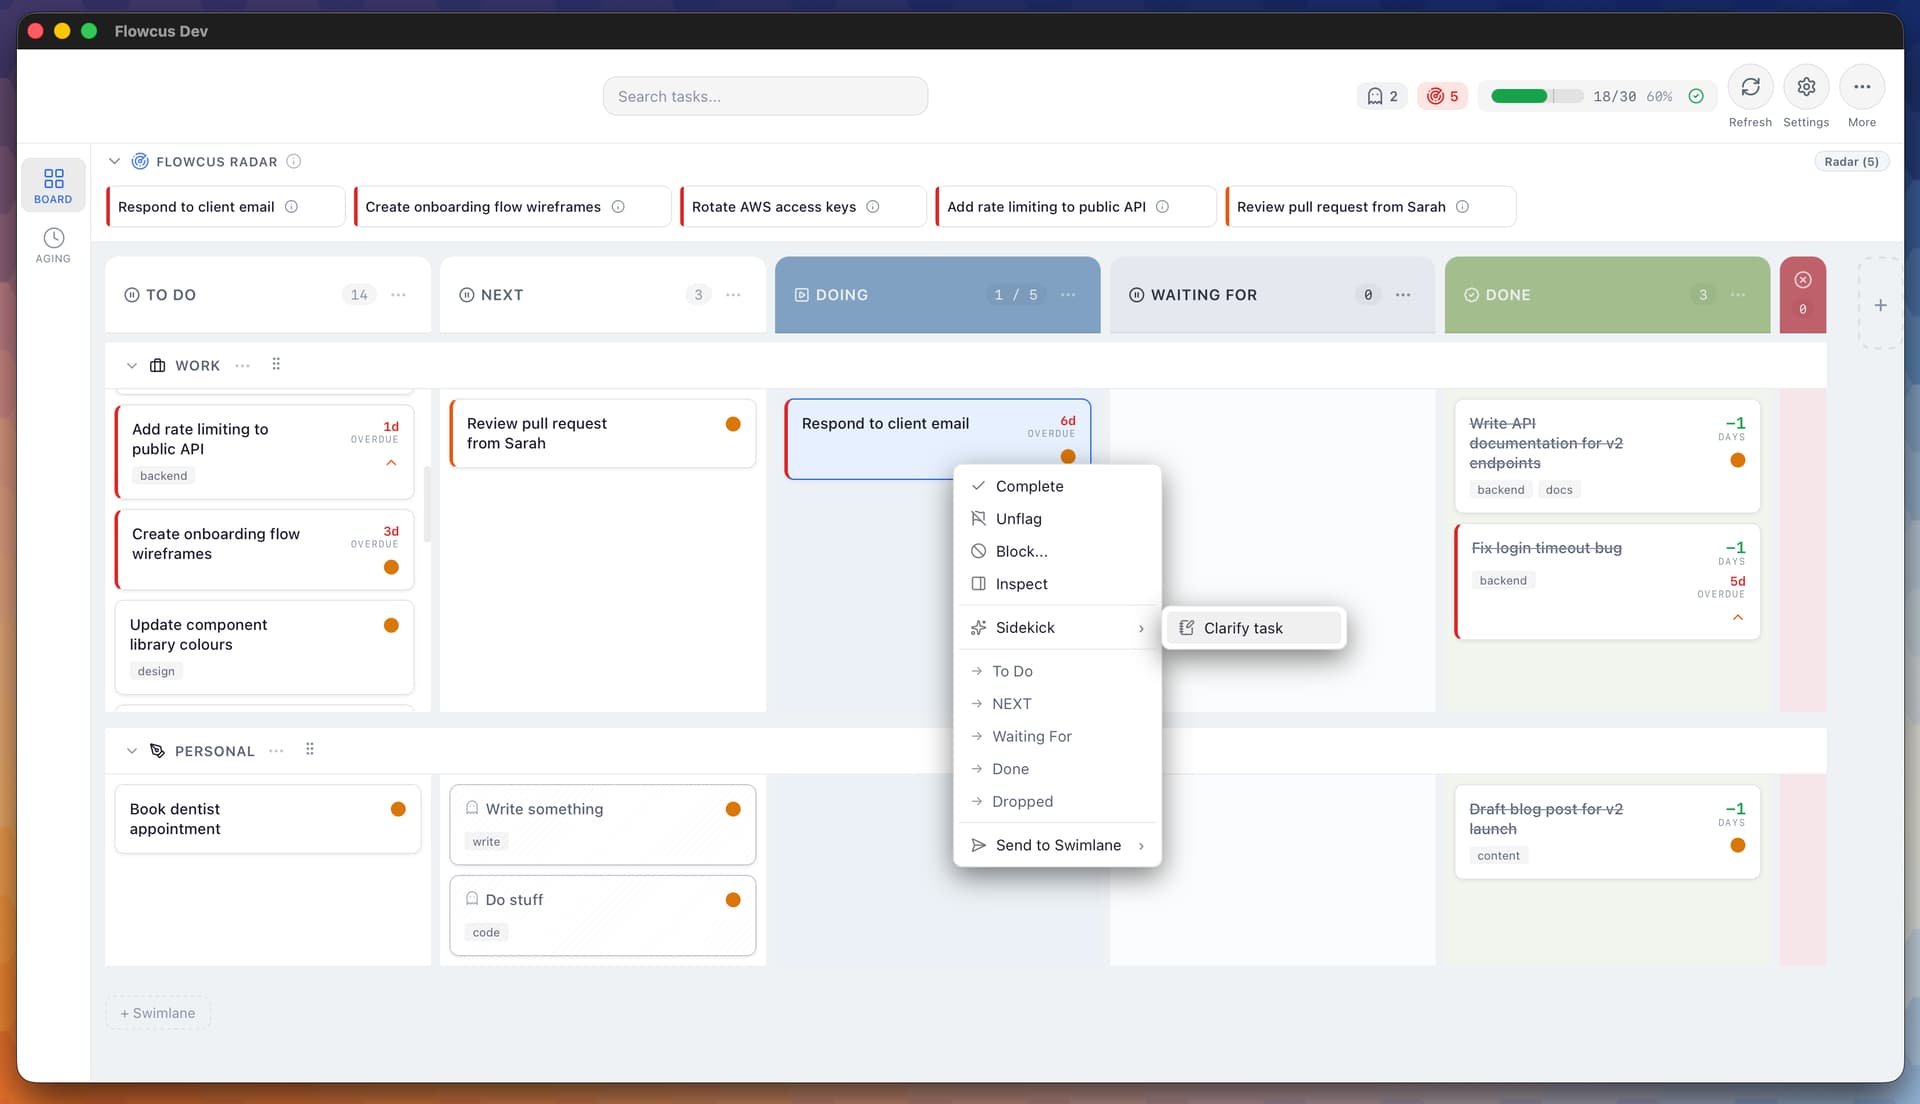
Task: Toggle Radar (5) pill button
Action: click(x=1850, y=161)
